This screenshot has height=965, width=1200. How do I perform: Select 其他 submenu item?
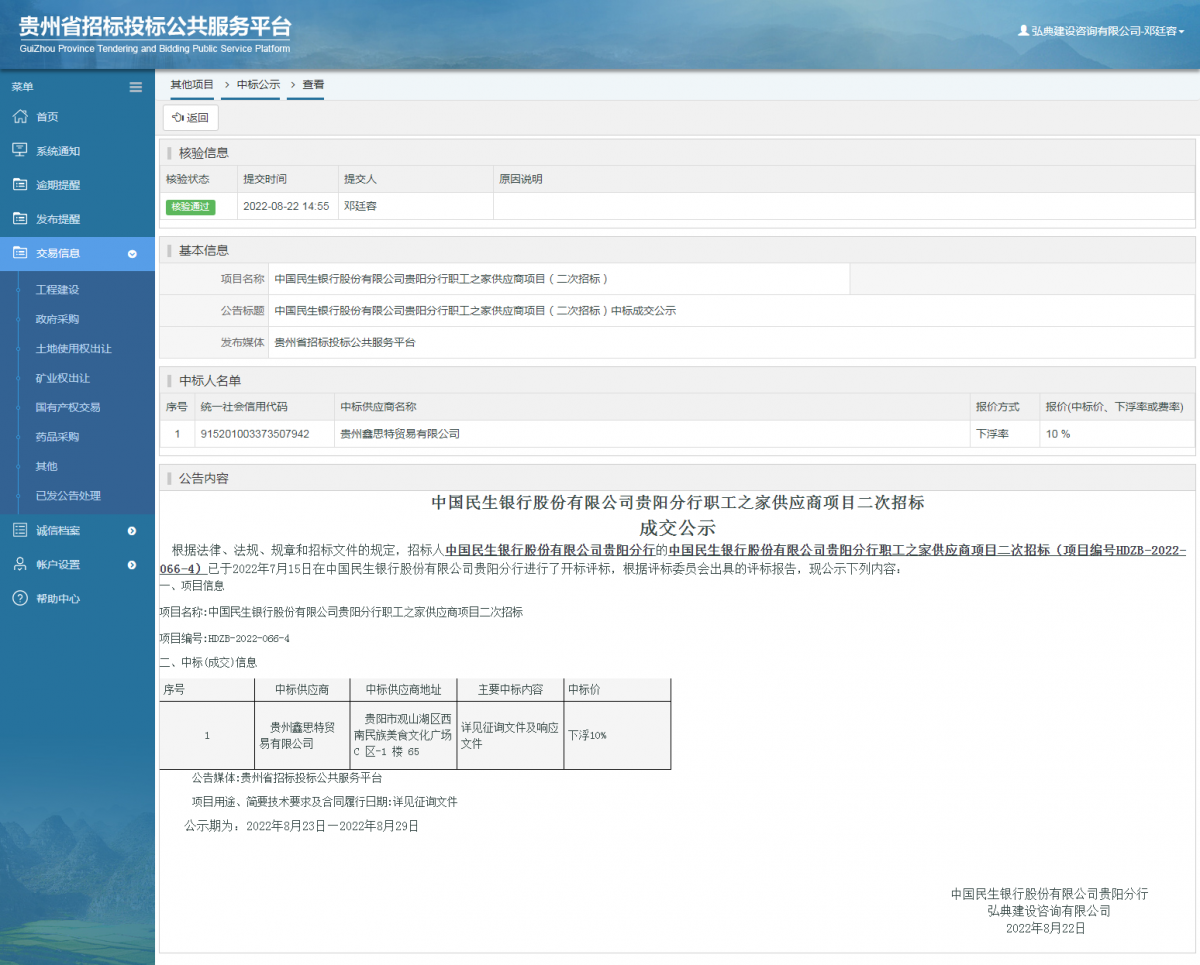point(46,466)
